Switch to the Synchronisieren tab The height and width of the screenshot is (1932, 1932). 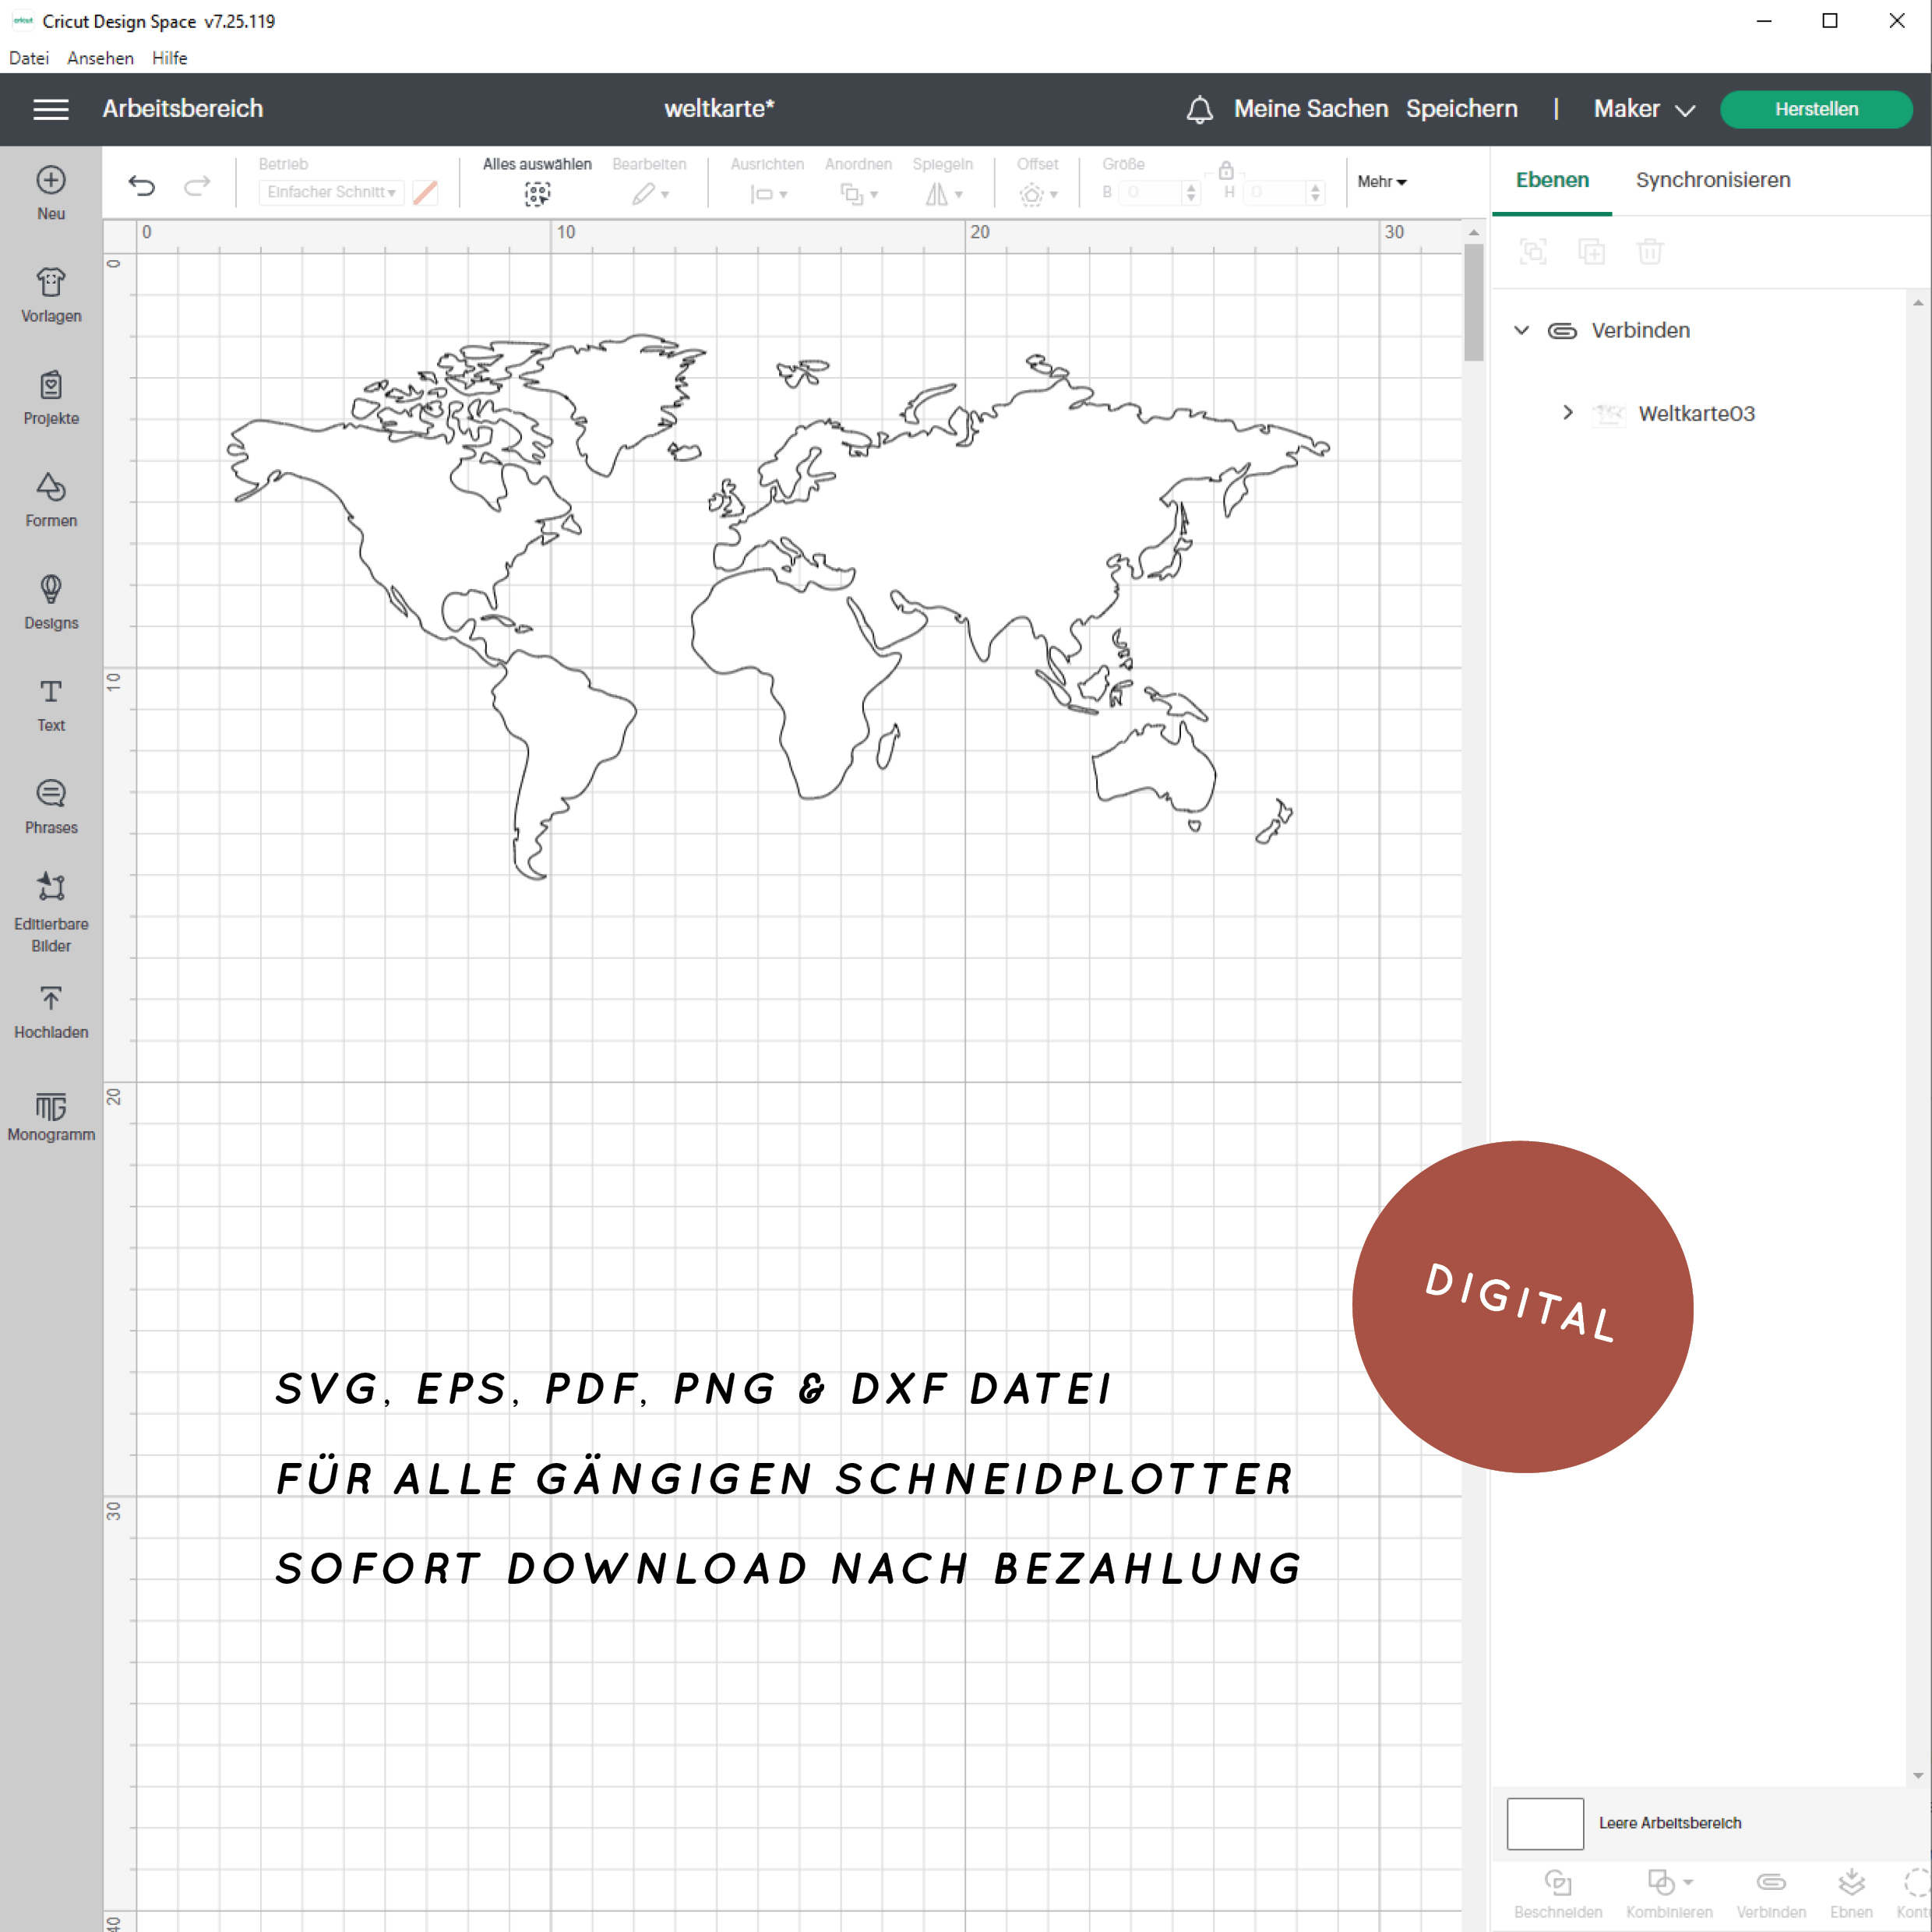[x=1712, y=180]
